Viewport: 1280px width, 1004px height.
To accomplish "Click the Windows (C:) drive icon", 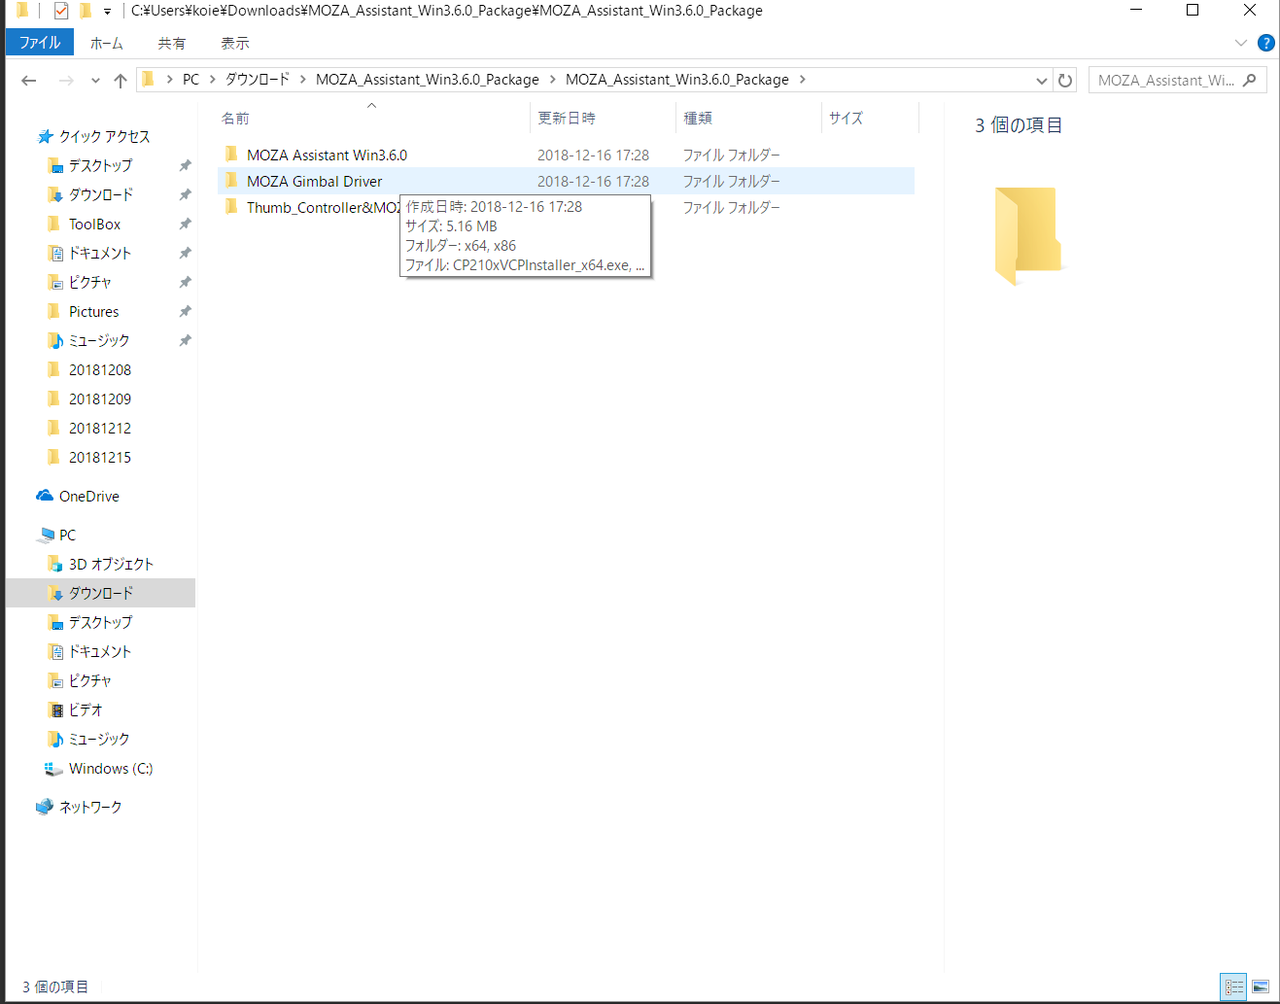I will tap(54, 769).
